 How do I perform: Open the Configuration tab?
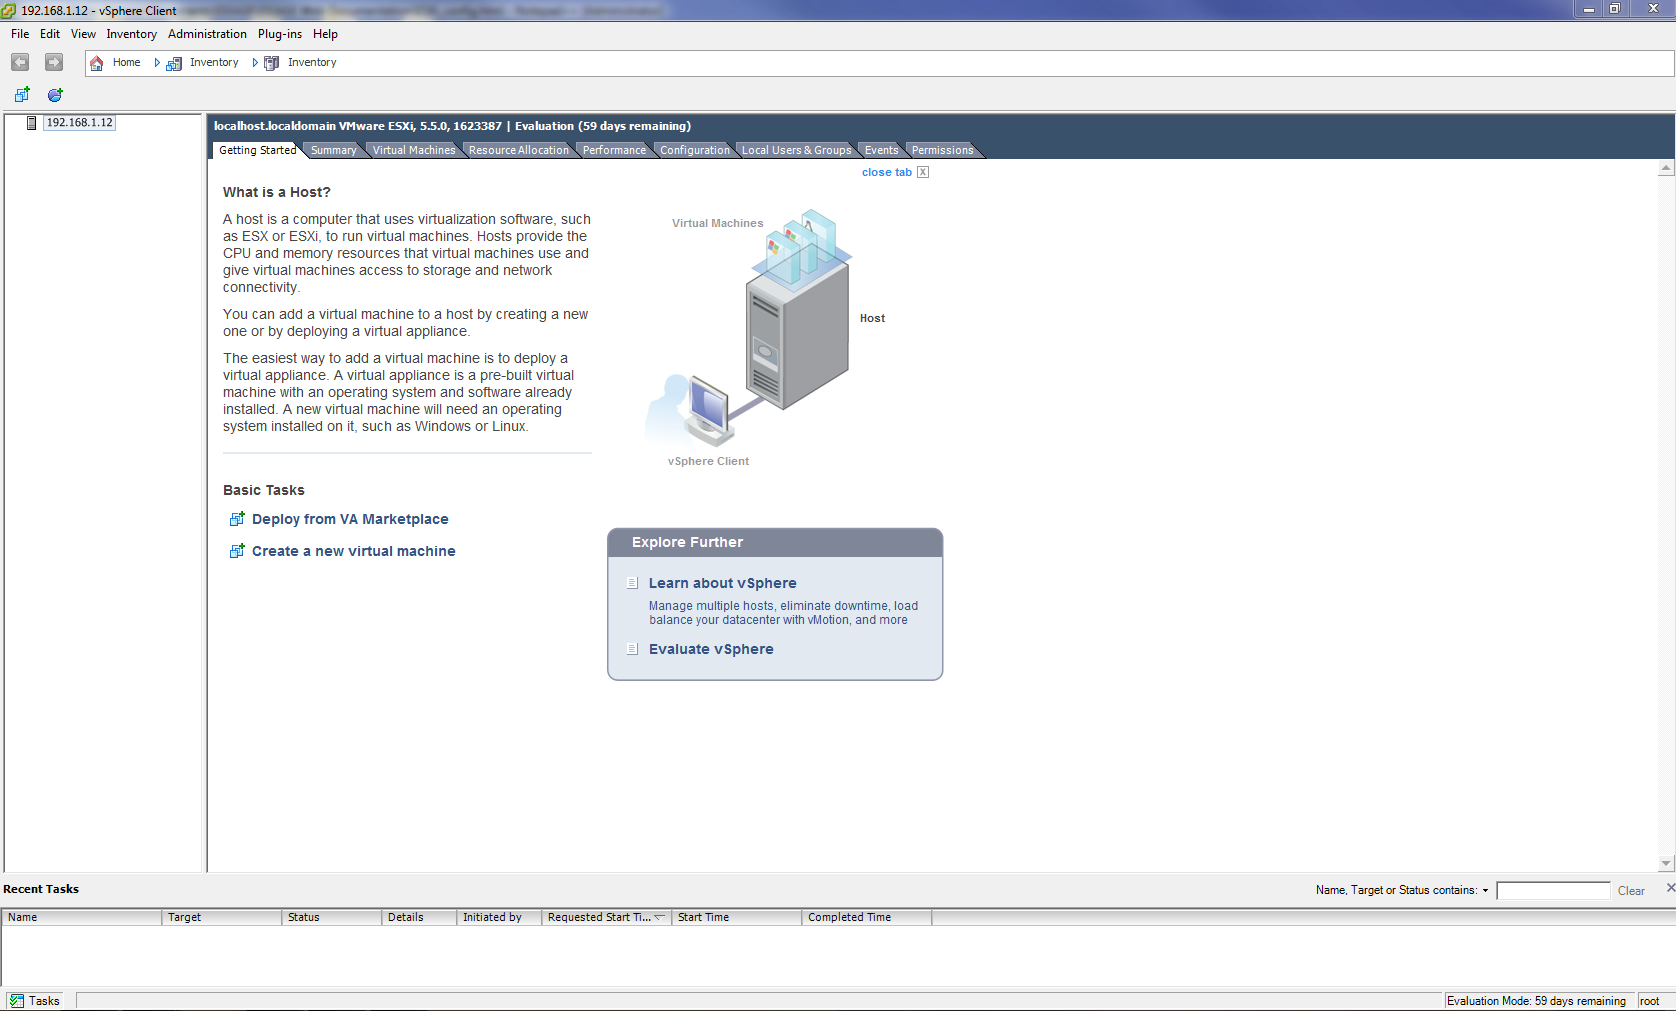click(x=695, y=150)
